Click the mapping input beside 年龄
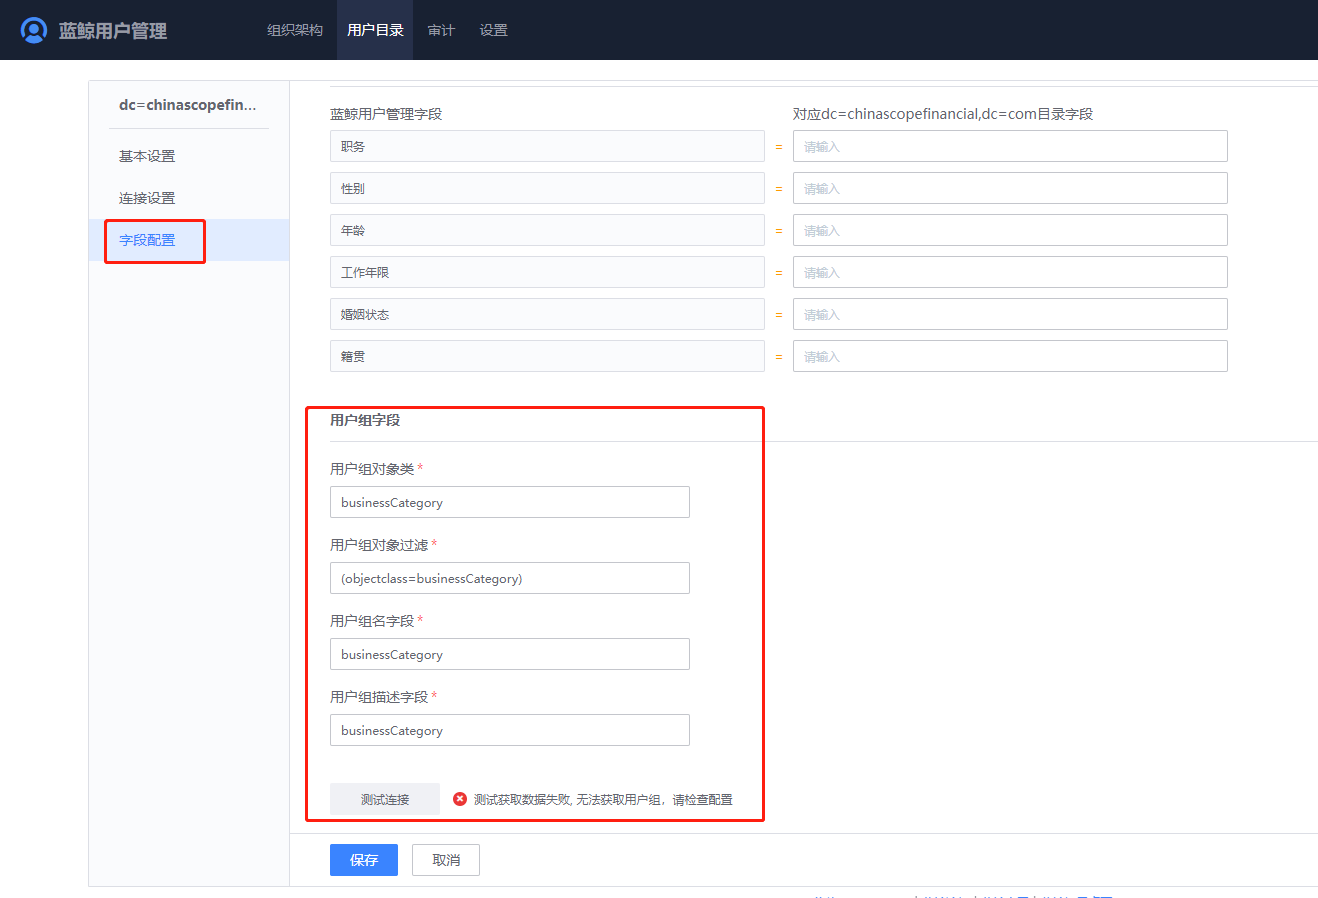The height and width of the screenshot is (898, 1318). [1009, 230]
